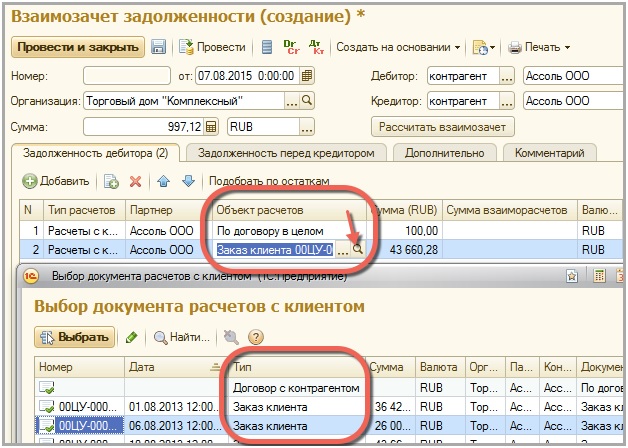Click Подобрать по остаткам button
Image resolution: width=628 pixels, height=448 pixels.
click(269, 181)
